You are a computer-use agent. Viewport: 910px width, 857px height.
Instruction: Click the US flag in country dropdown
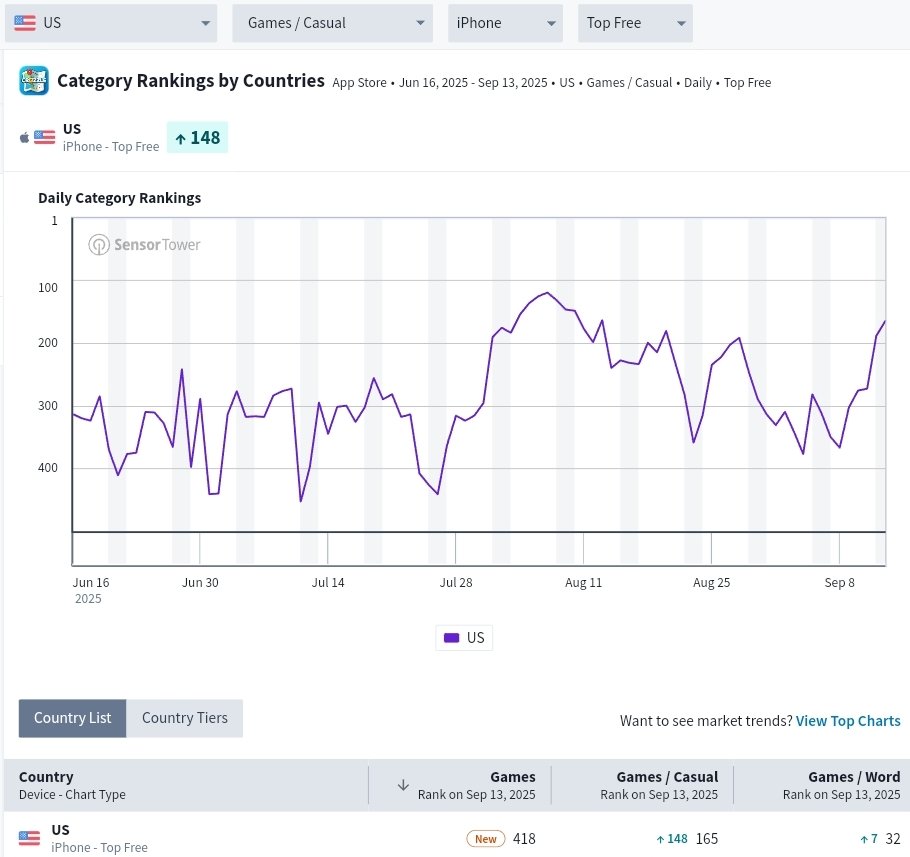pyautogui.click(x=25, y=23)
